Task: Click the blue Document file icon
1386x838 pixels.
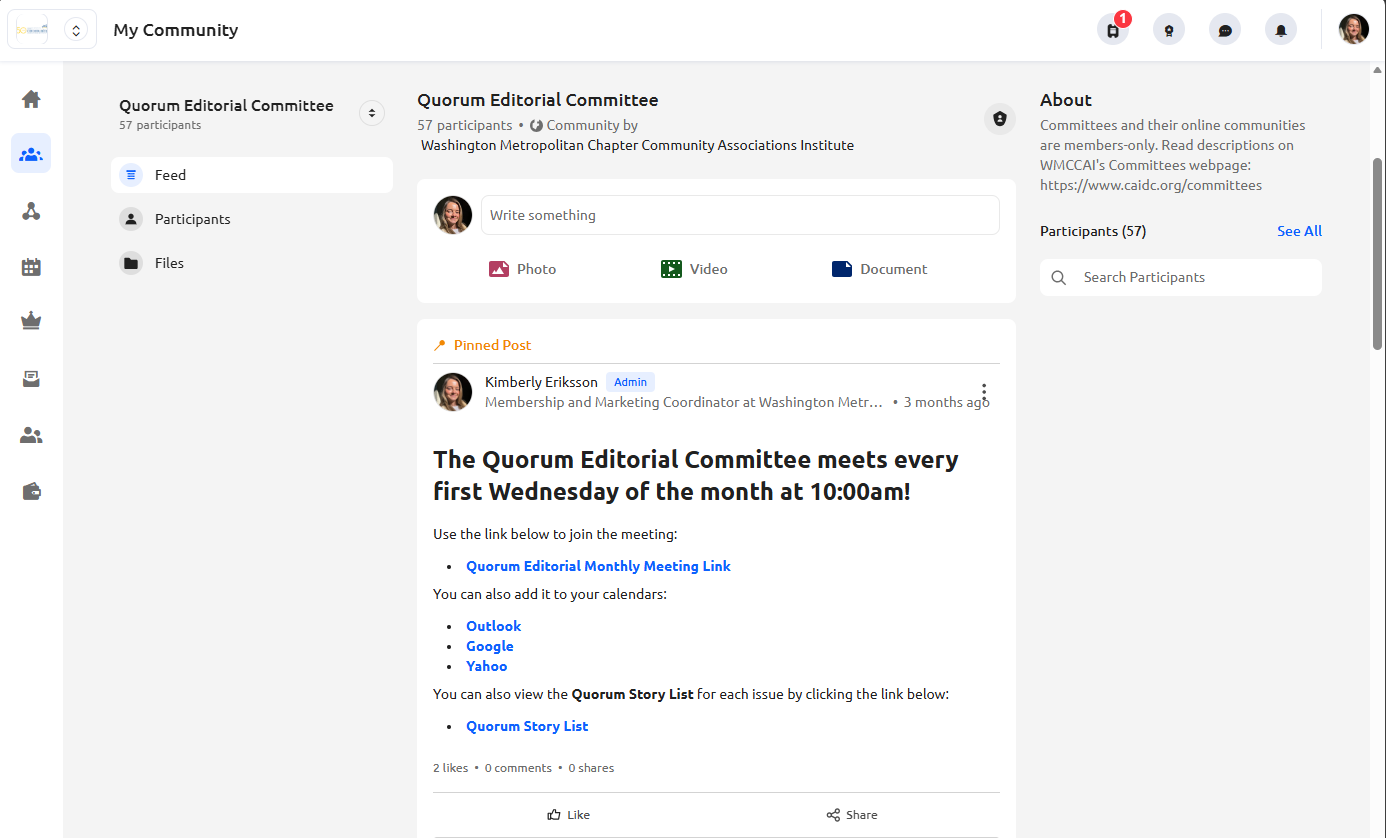Action: 842,269
